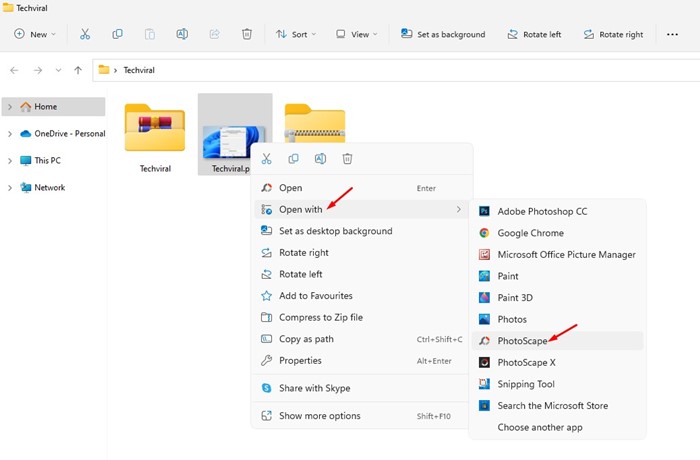Click the Delete trash icon in the top toolbar
Viewport: 700px width, 460px height.
click(247, 34)
